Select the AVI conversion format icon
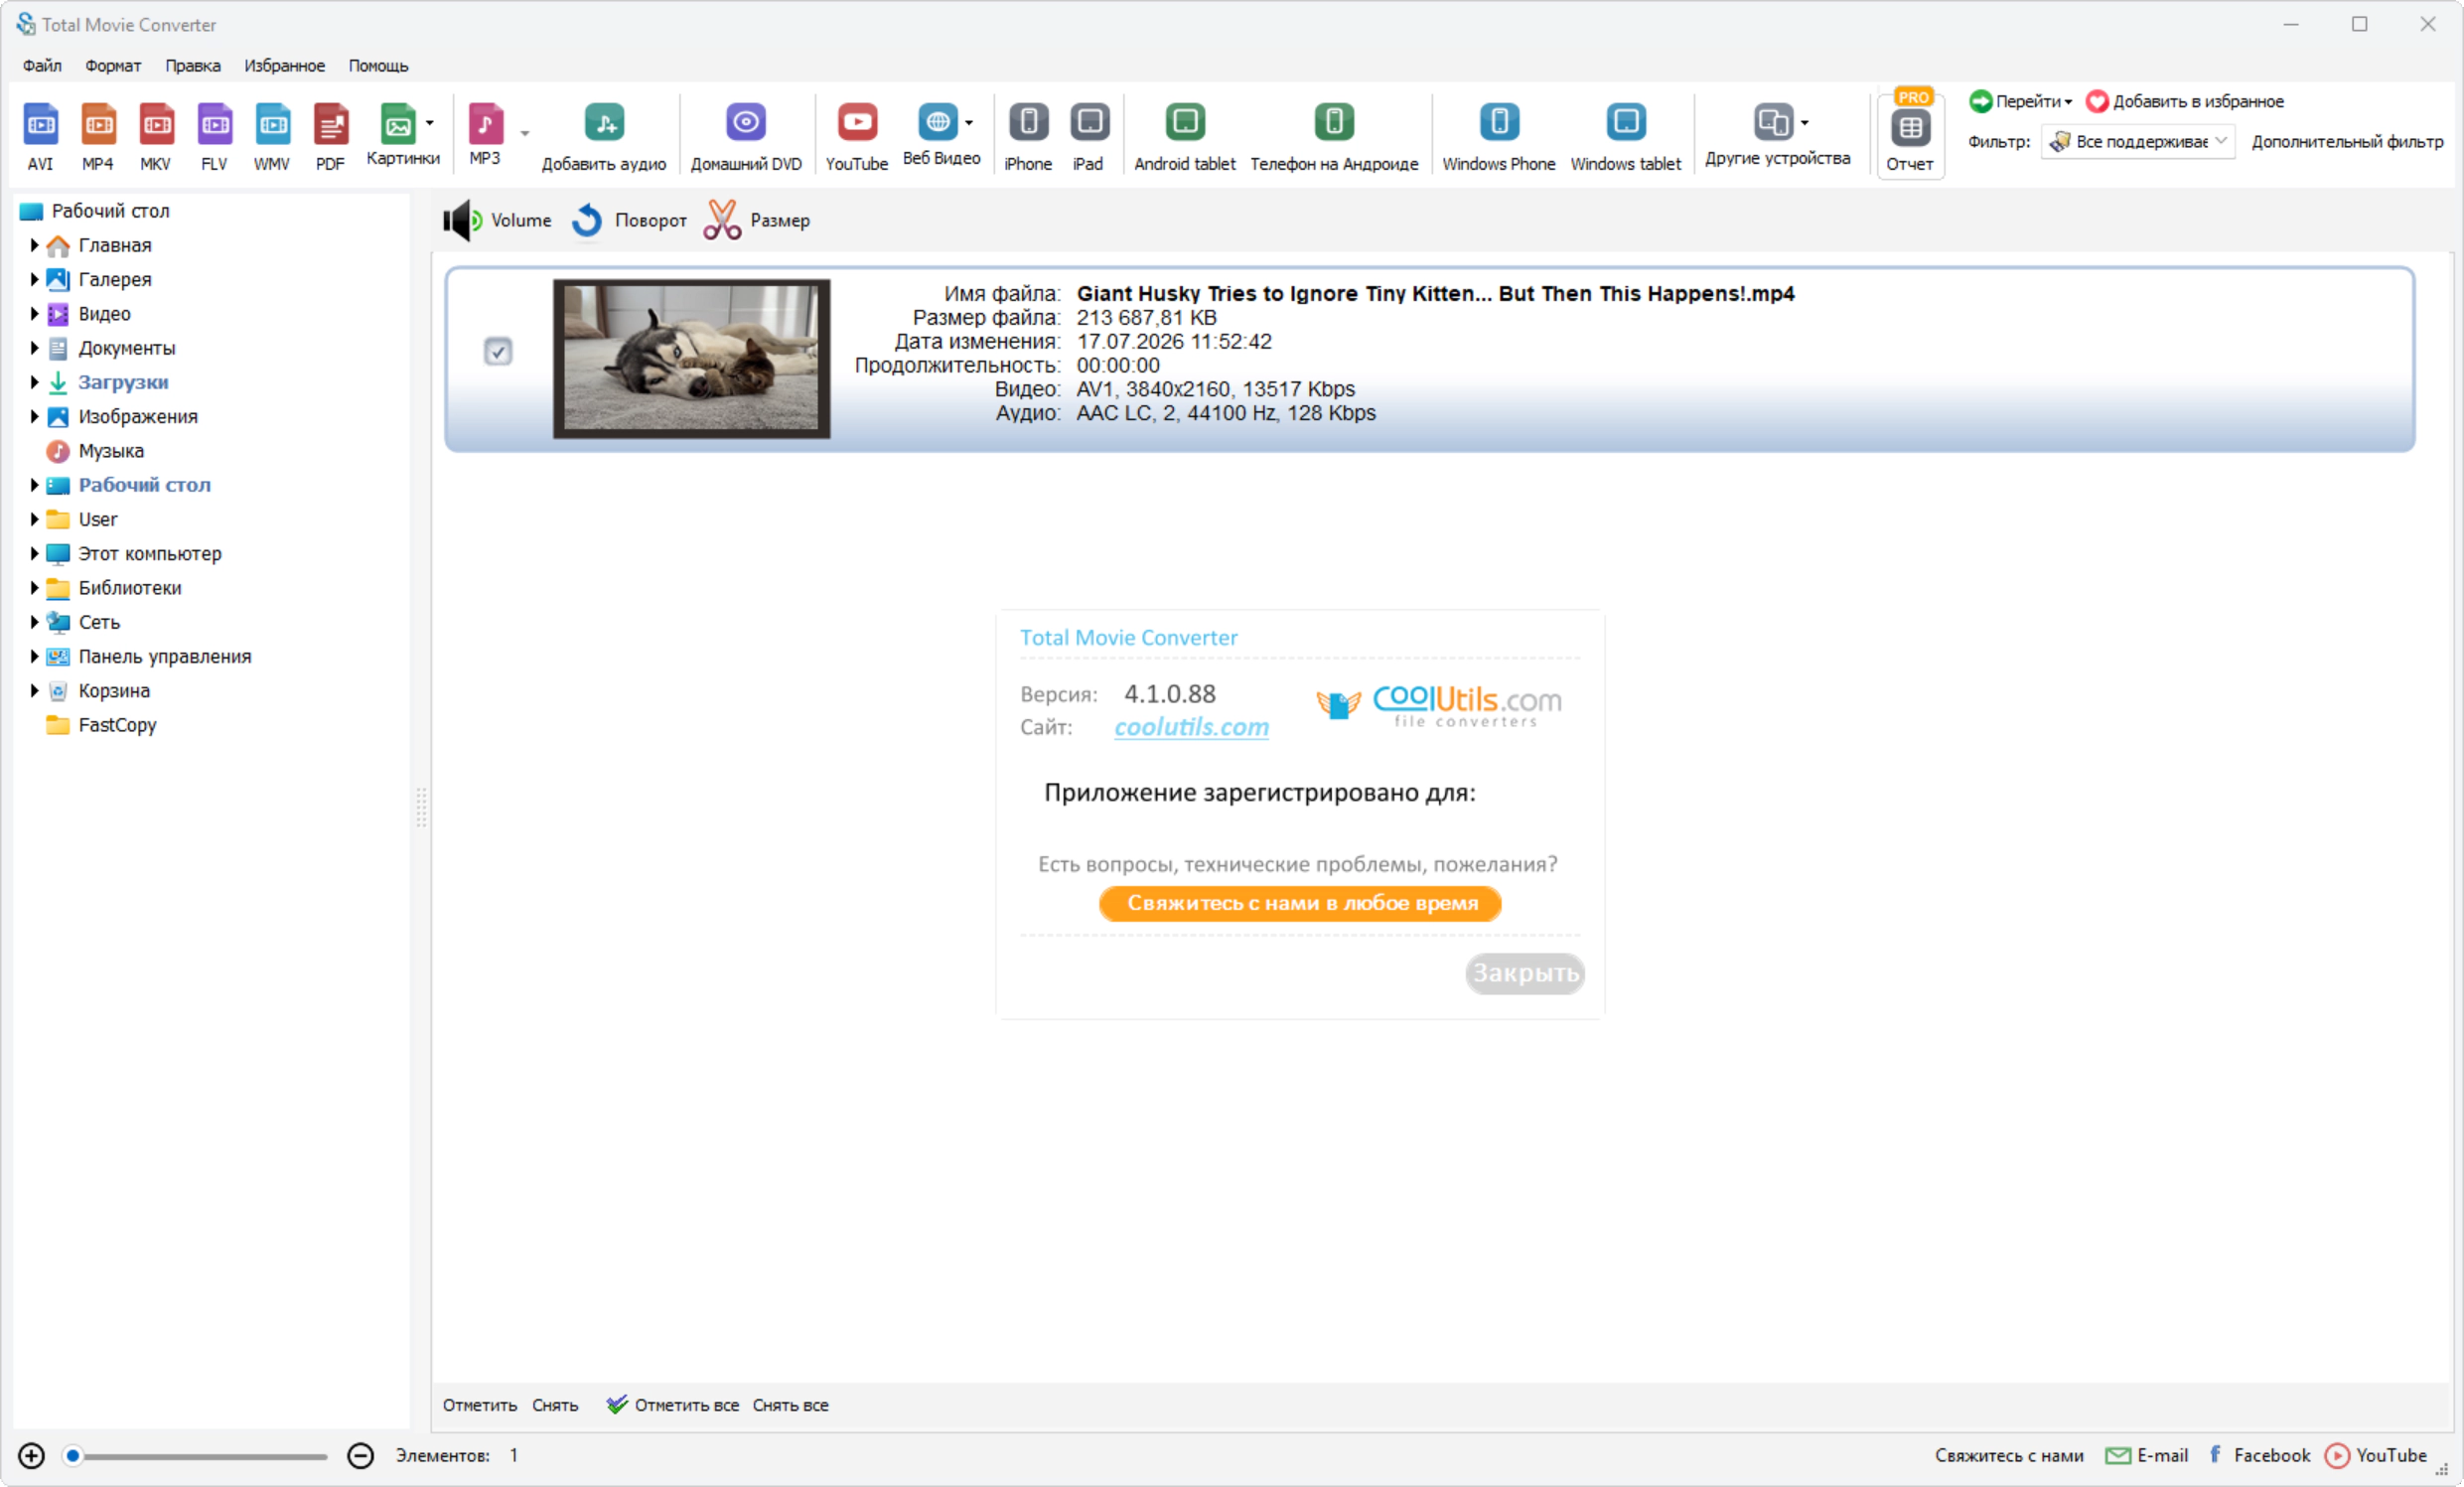2464x1487 pixels. (x=40, y=136)
